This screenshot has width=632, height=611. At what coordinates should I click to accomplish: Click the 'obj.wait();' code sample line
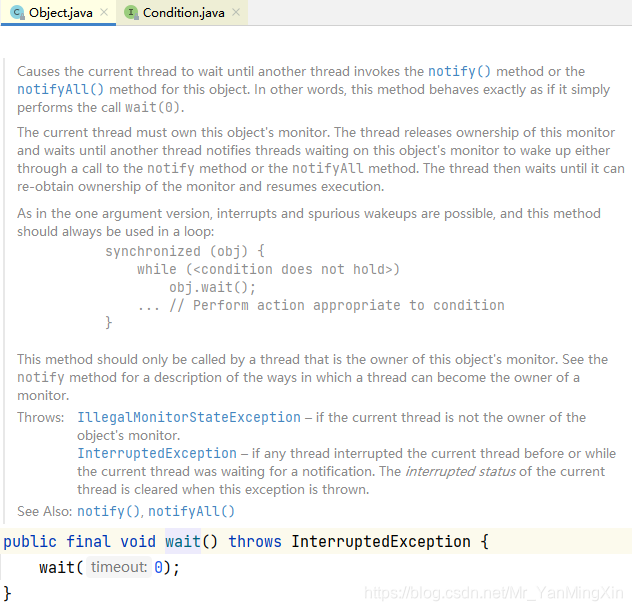point(212,287)
